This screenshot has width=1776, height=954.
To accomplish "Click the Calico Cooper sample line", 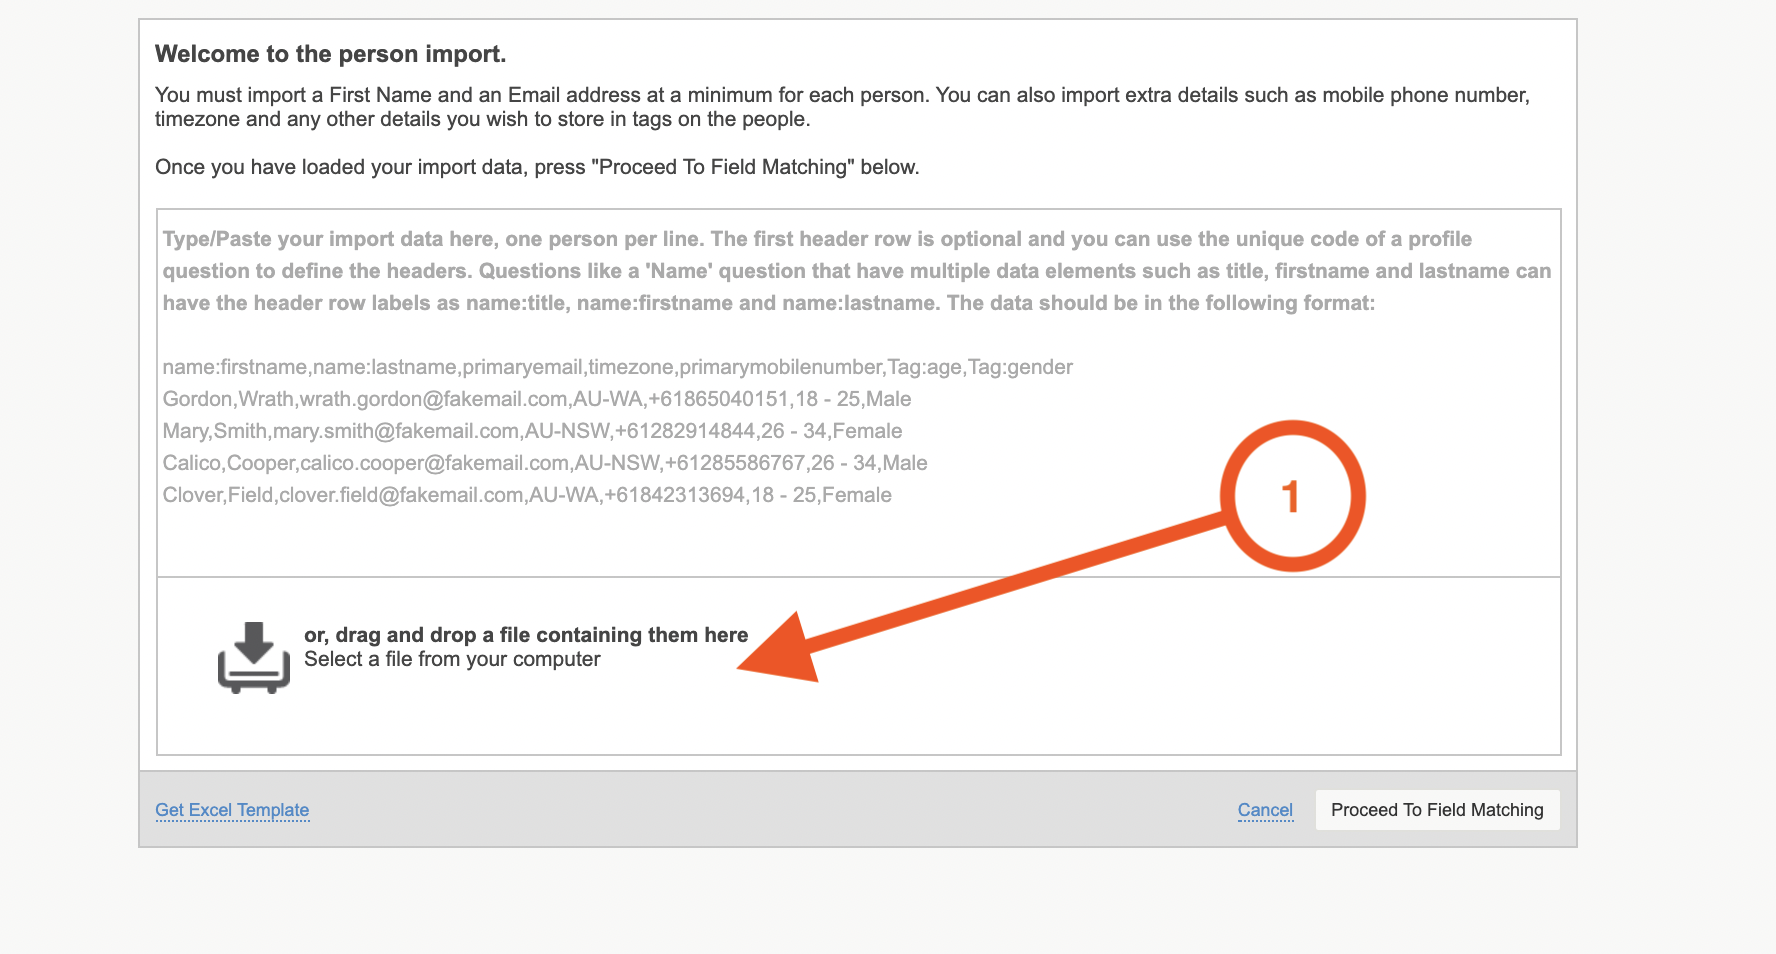I will 545,463.
